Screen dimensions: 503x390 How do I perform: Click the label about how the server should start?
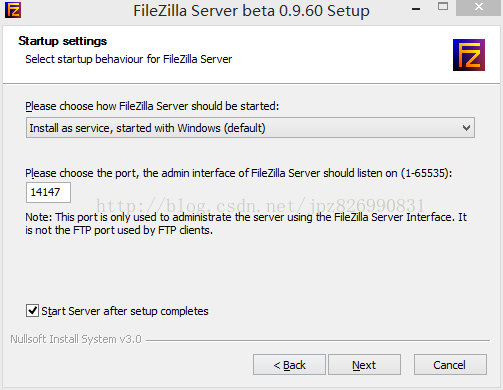click(x=152, y=106)
